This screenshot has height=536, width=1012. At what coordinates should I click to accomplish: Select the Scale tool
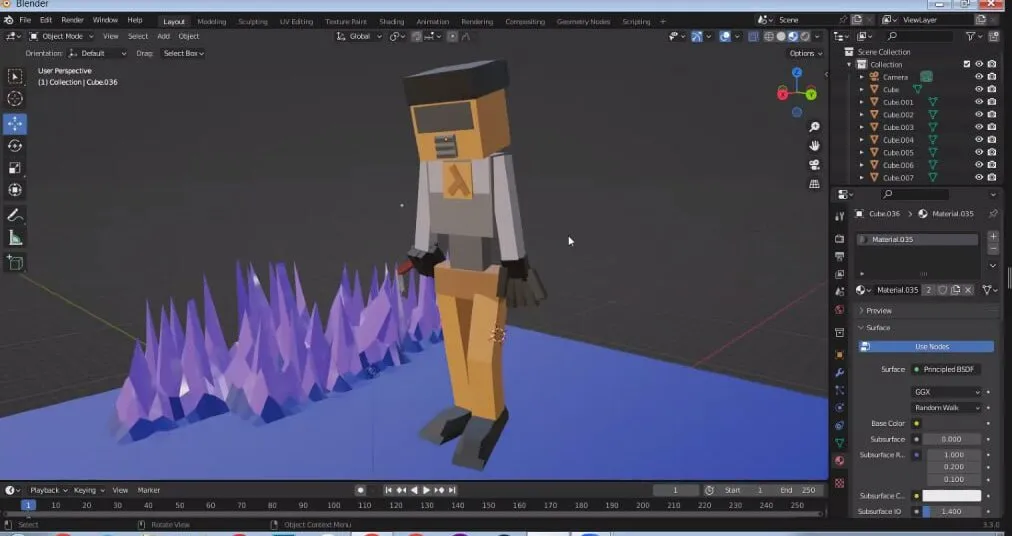15,168
